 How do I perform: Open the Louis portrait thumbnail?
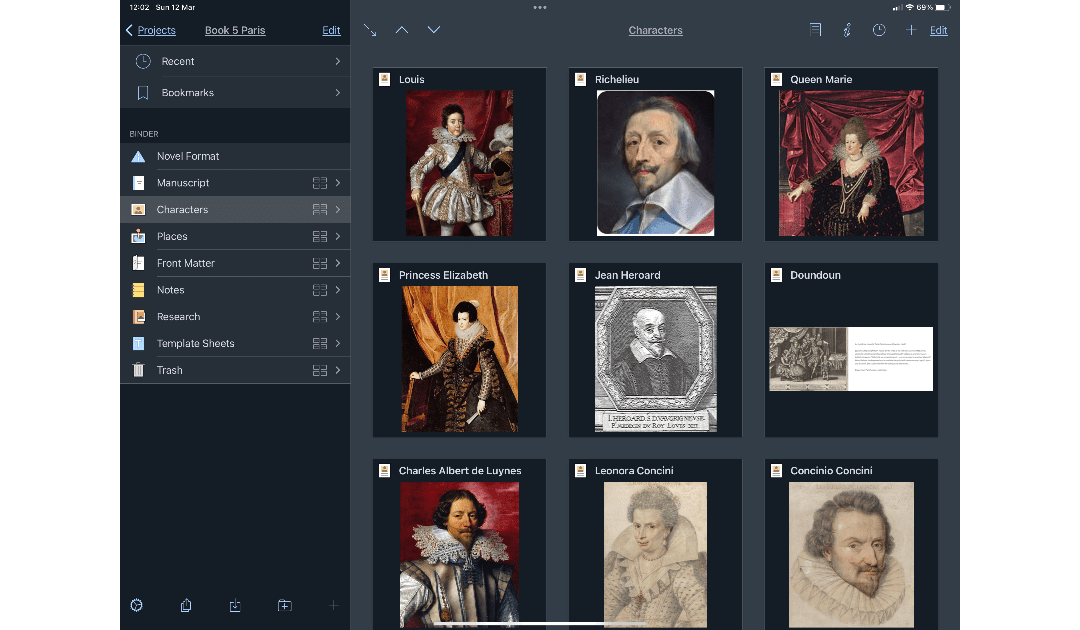click(459, 163)
